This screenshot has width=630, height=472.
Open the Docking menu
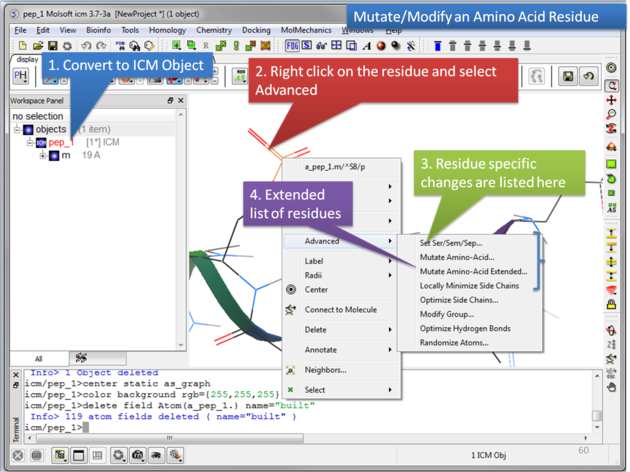pos(255,30)
